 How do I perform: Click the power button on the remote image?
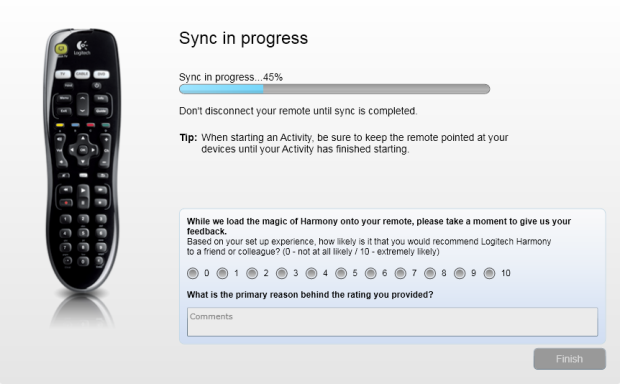(x=97, y=85)
